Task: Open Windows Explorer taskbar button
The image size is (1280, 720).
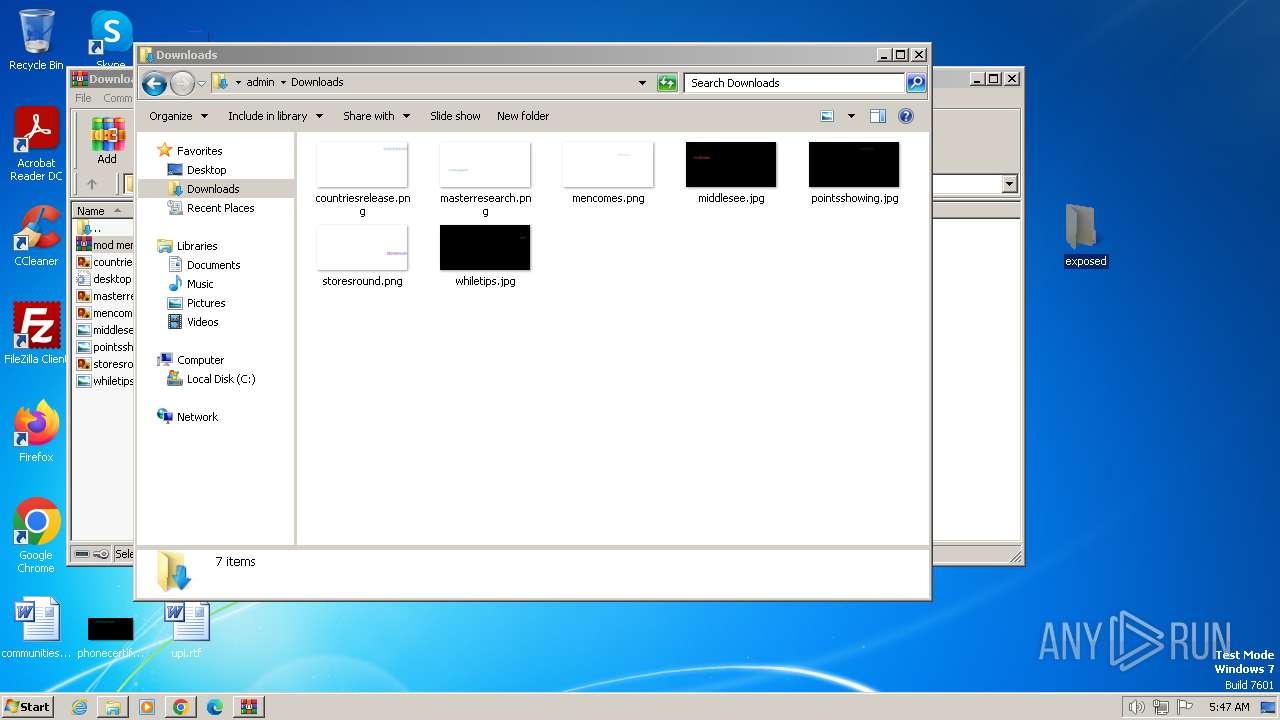Action: (113, 707)
